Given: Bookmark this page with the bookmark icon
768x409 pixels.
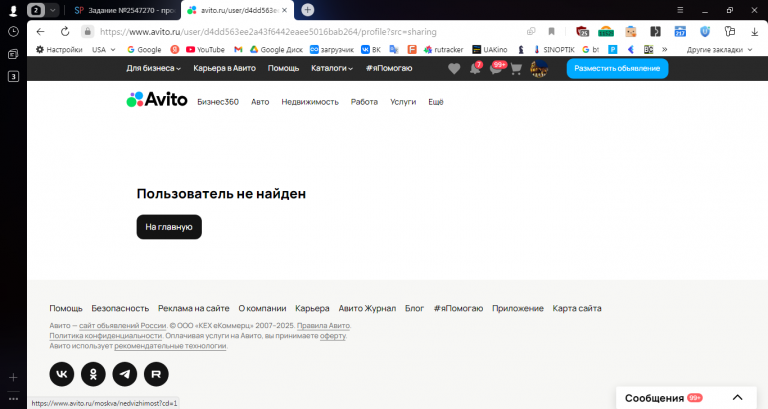Looking at the screenshot, I should pyautogui.click(x=552, y=32).
